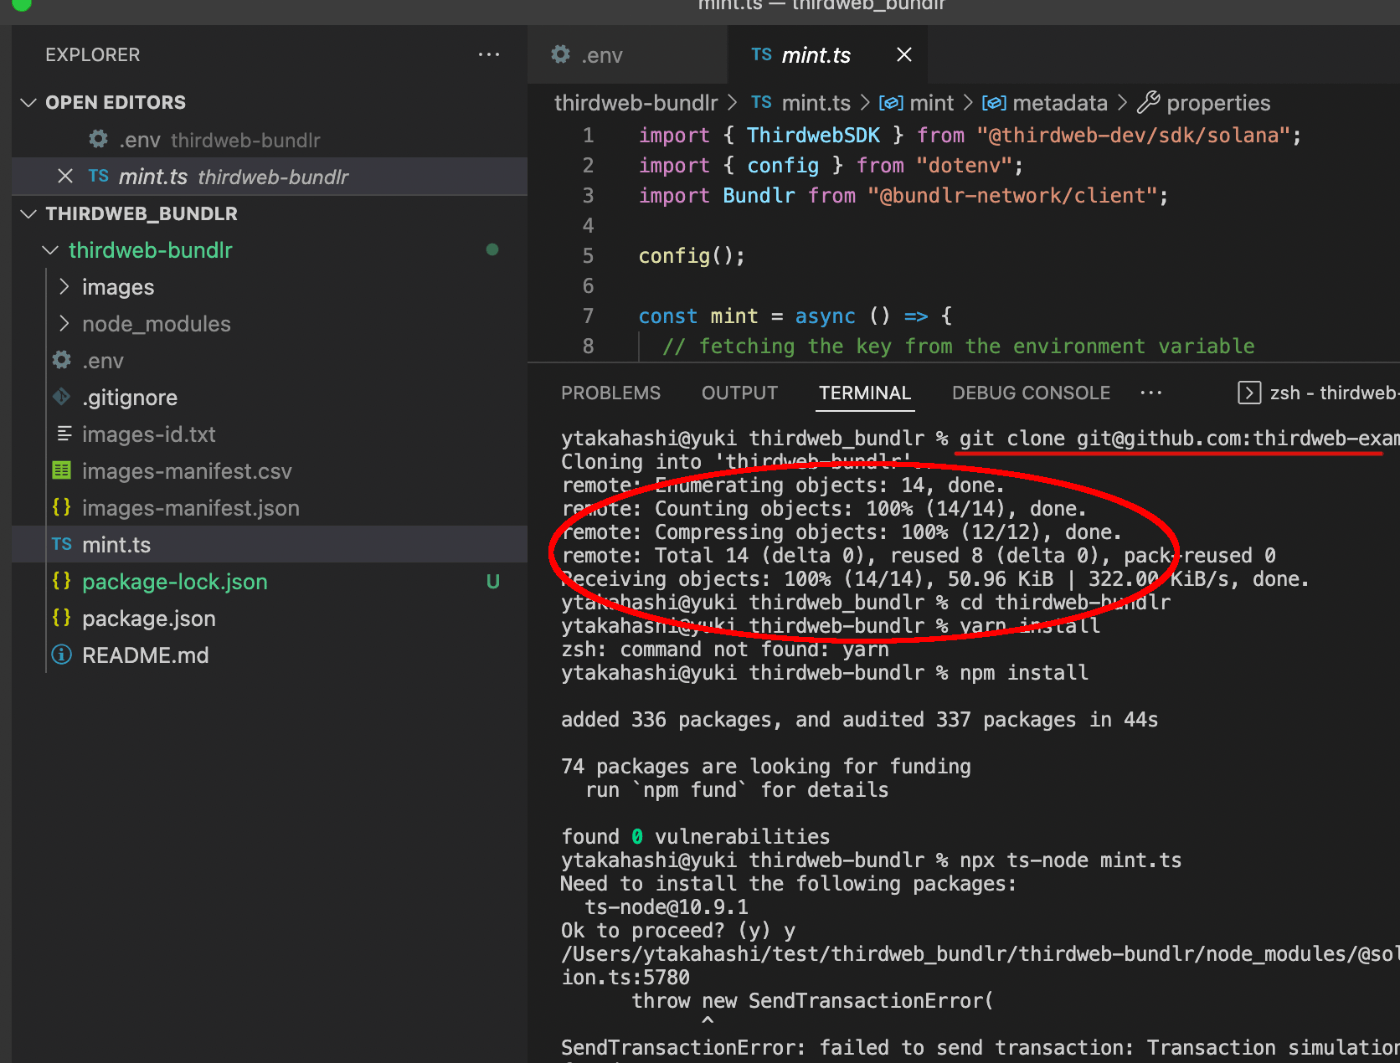Screen dimensions: 1400x1063
Task: Open terminal panel more tabs ellipsis
Action: [1151, 392]
